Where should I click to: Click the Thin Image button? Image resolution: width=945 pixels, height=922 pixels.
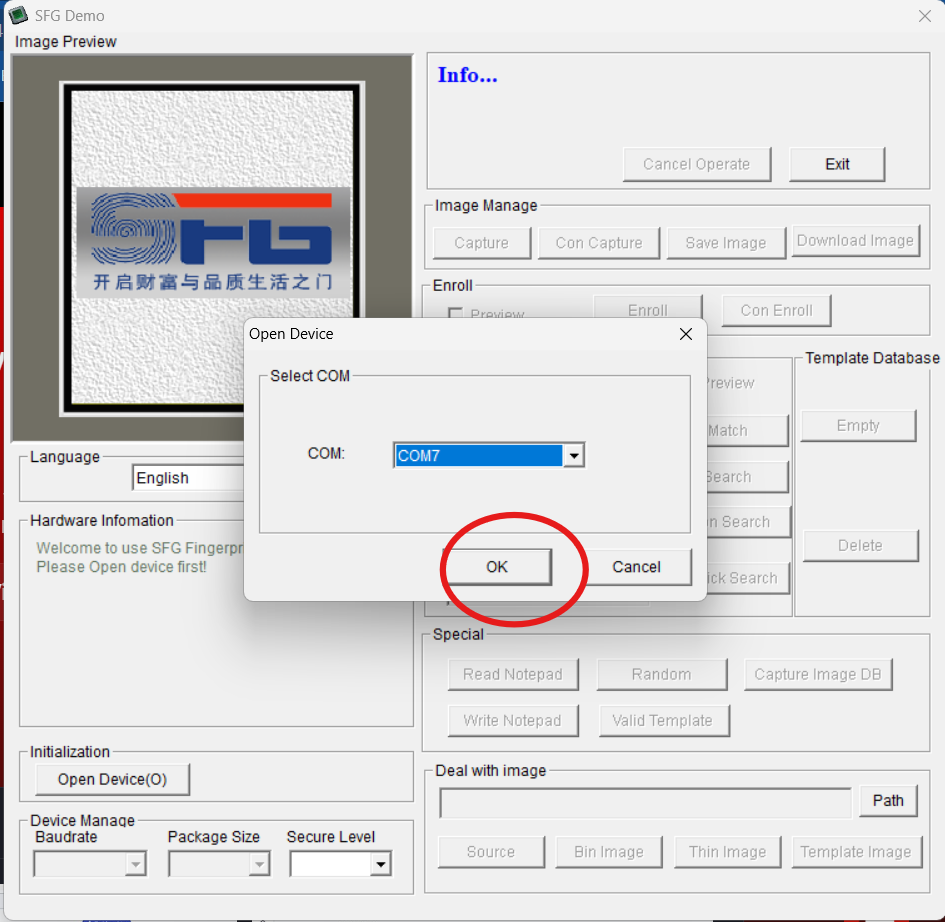tap(727, 851)
